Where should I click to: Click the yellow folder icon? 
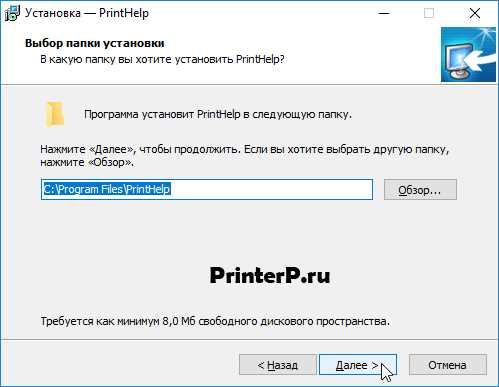click(54, 114)
